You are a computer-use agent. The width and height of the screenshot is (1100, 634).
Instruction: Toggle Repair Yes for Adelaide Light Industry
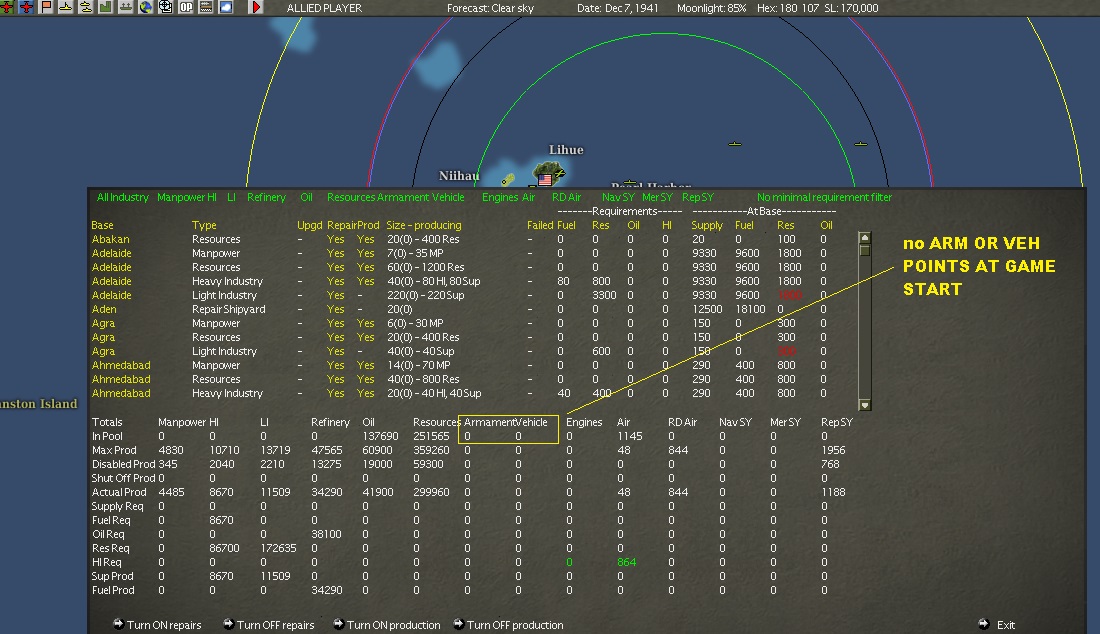(x=335, y=295)
